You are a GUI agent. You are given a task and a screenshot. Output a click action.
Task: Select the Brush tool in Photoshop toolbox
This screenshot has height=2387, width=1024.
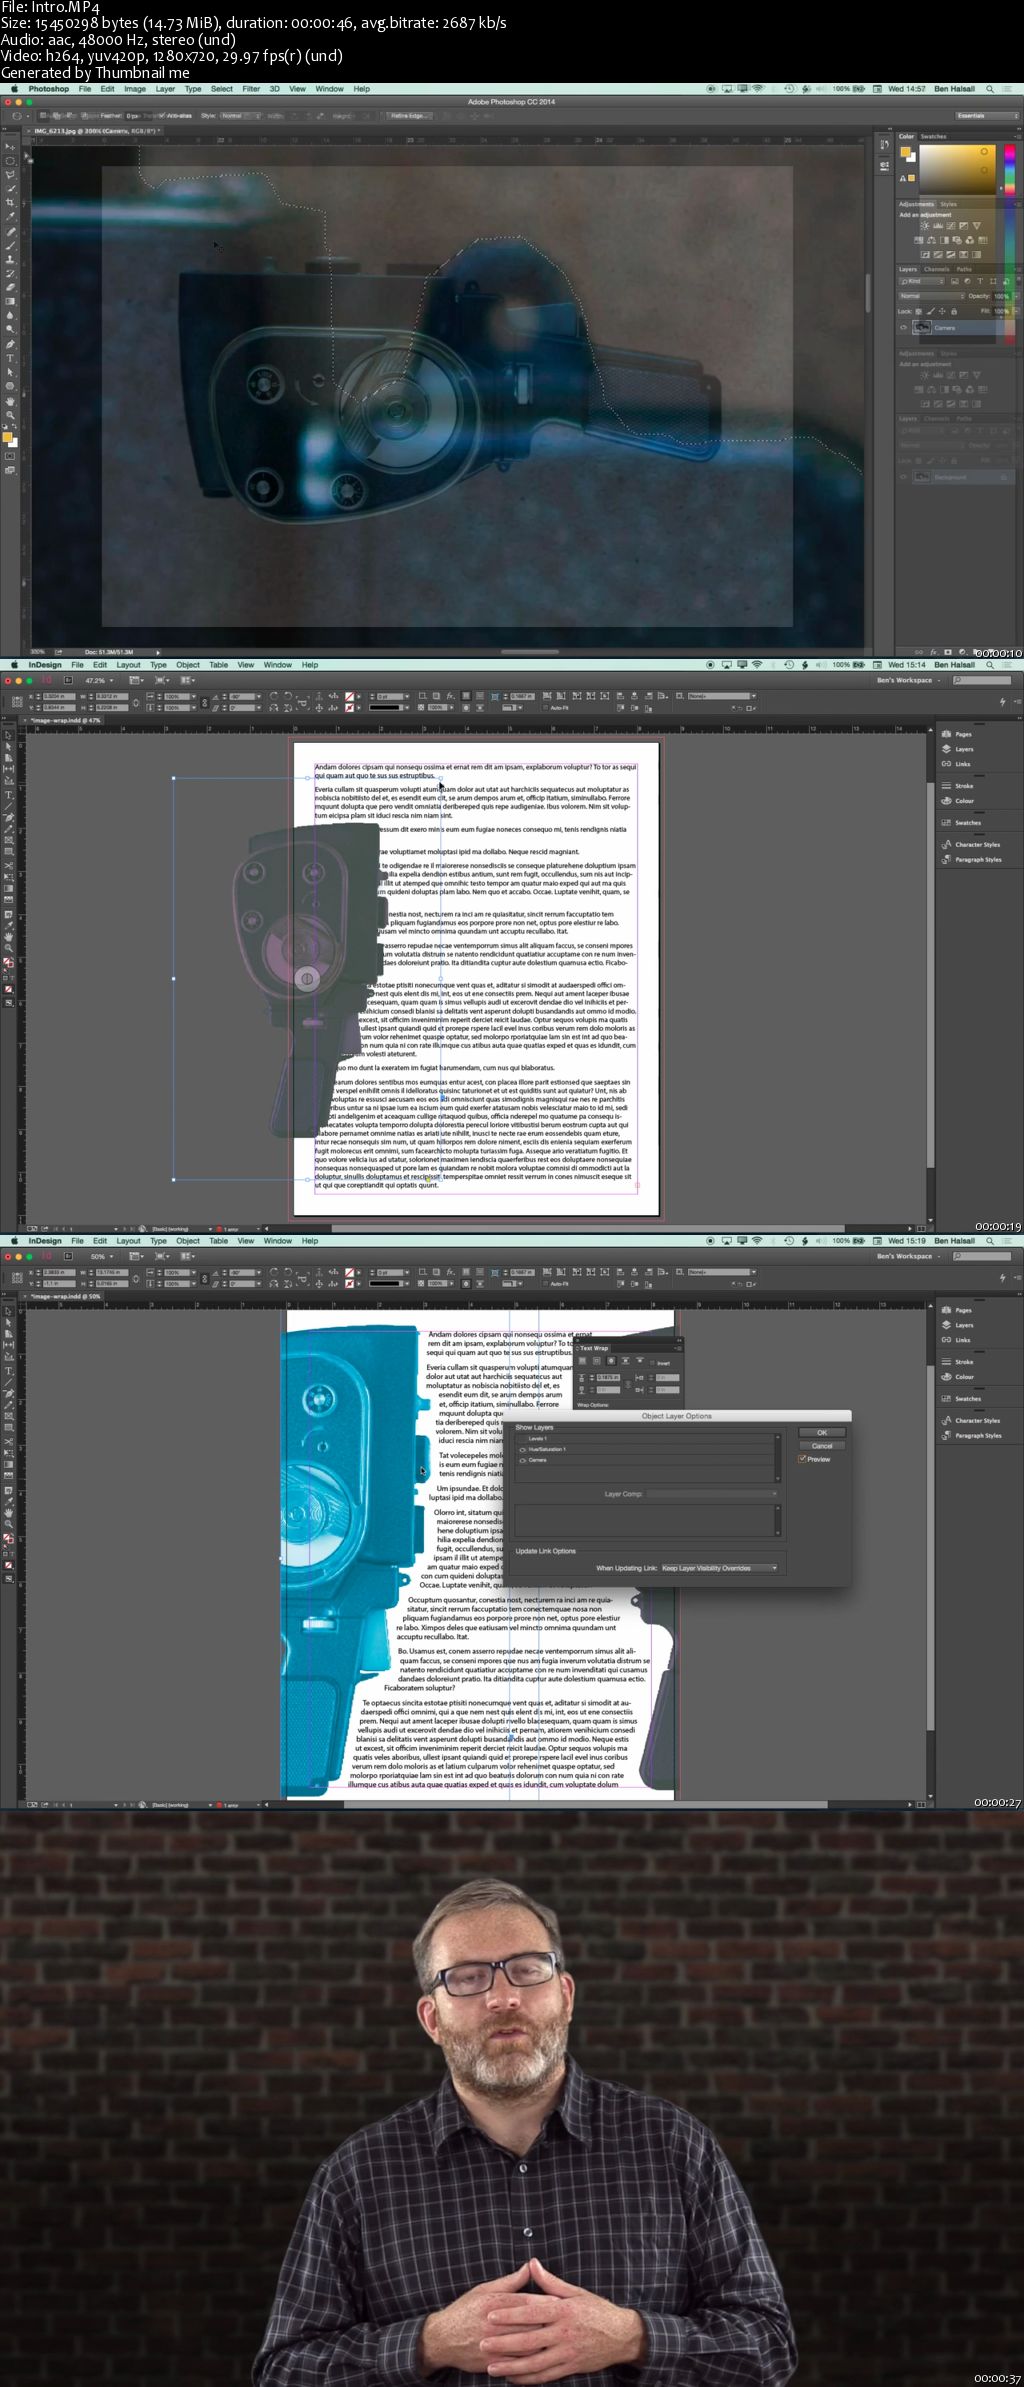pyautogui.click(x=11, y=245)
